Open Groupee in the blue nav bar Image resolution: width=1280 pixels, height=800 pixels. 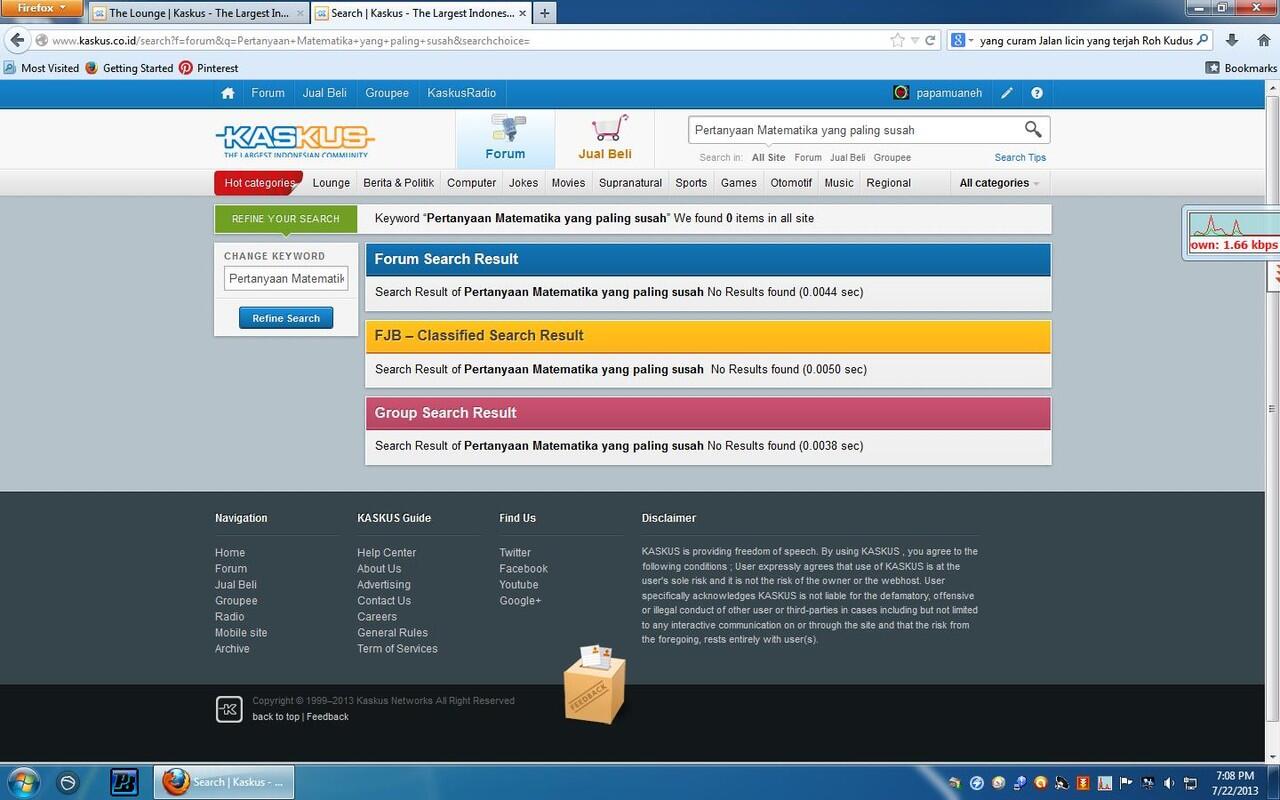(x=387, y=93)
